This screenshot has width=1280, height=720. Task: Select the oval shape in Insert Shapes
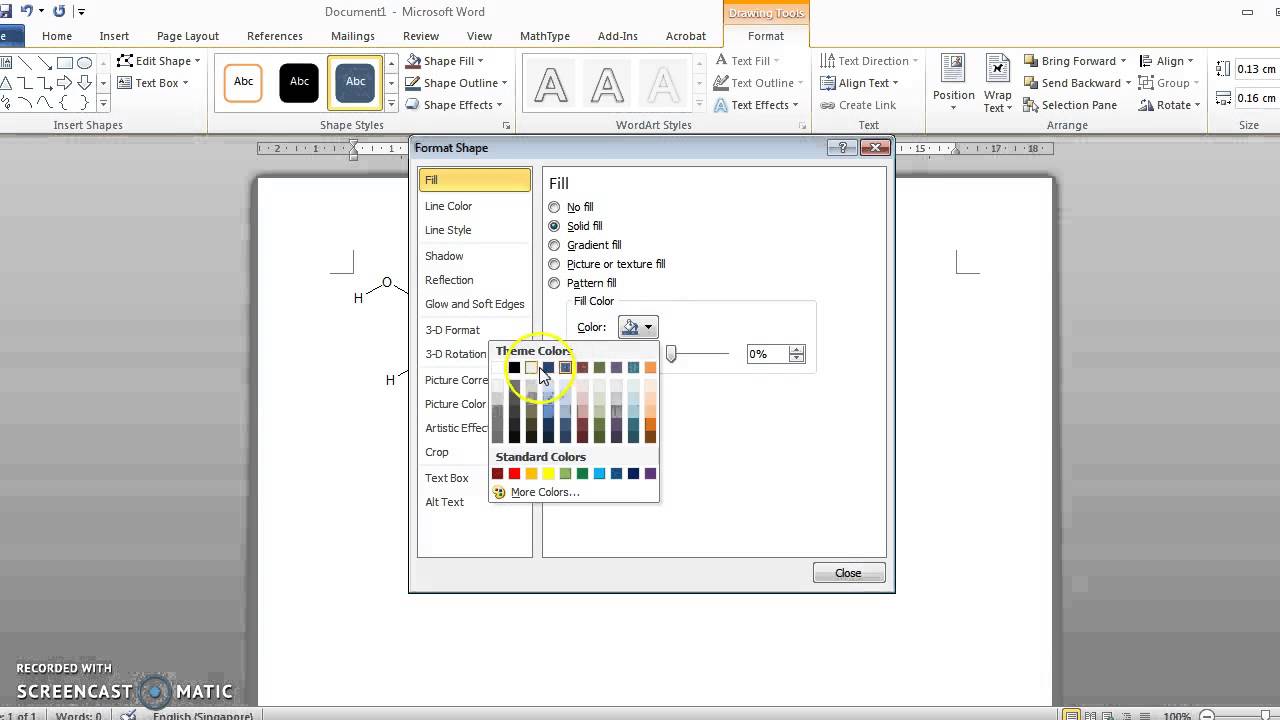(85, 63)
